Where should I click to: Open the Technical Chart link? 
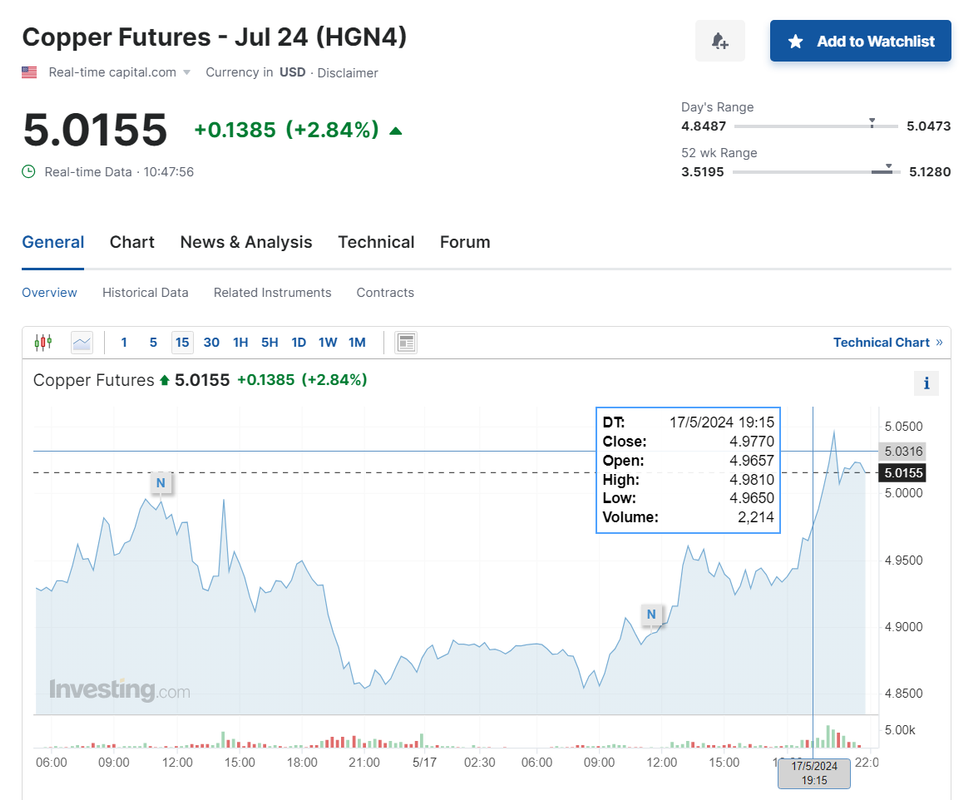point(887,342)
